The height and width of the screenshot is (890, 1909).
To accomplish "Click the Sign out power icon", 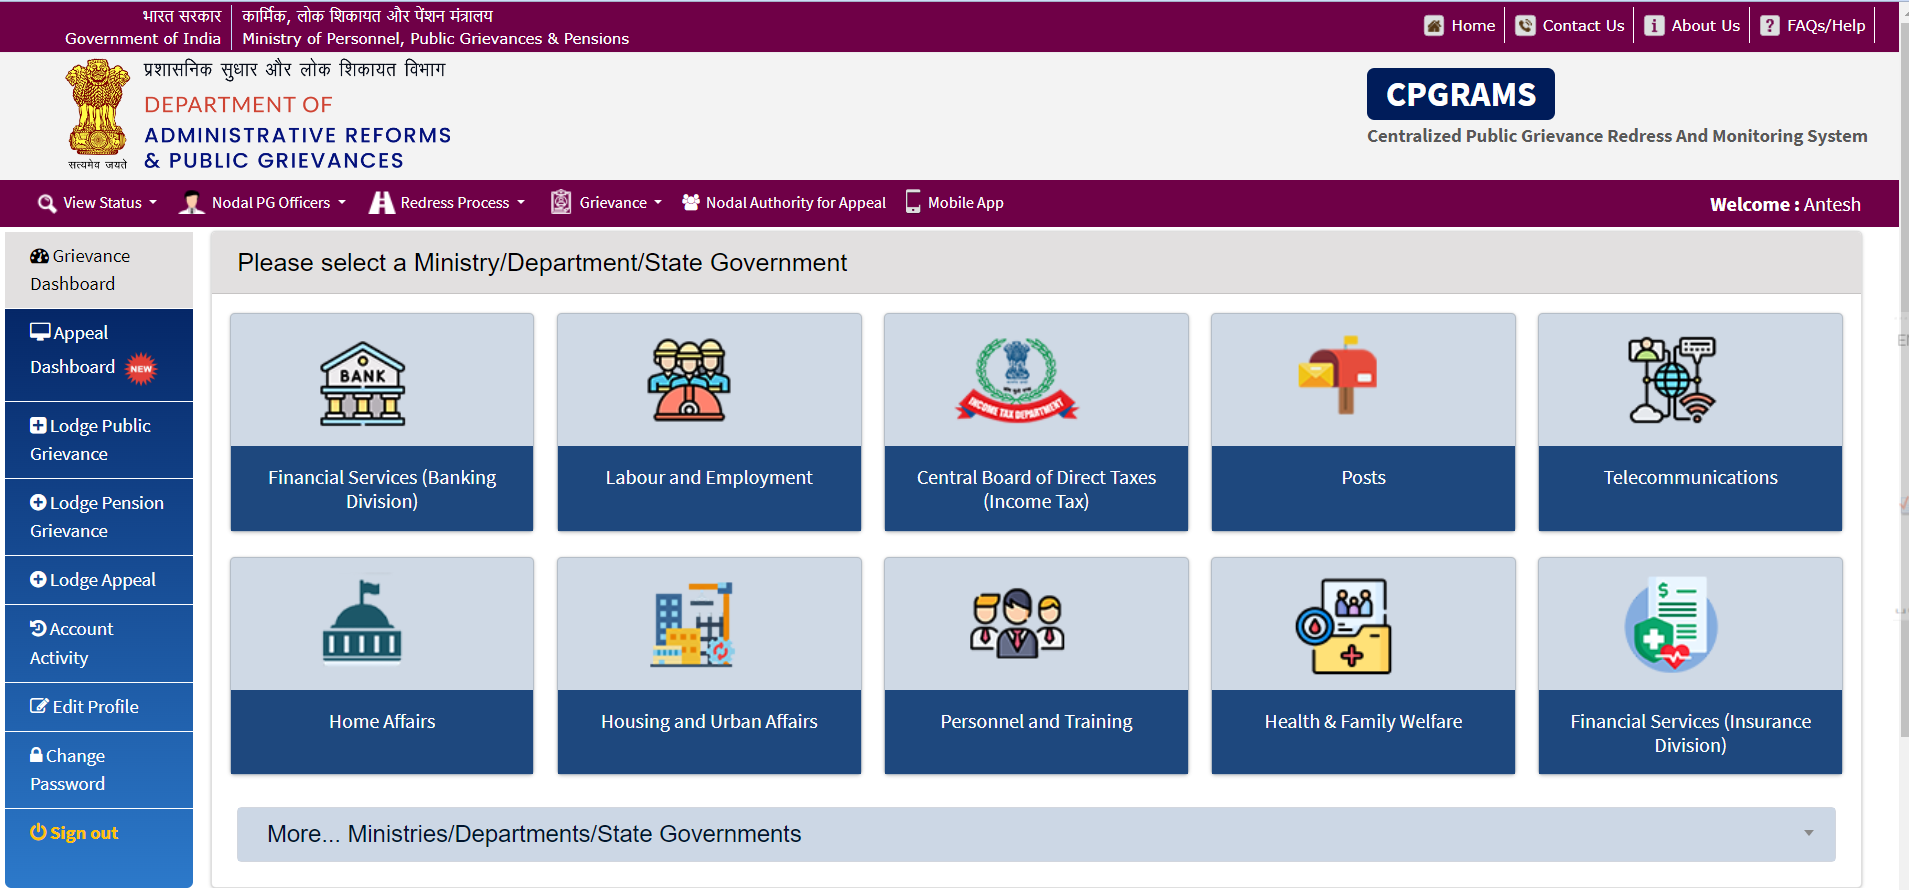I will (x=38, y=832).
